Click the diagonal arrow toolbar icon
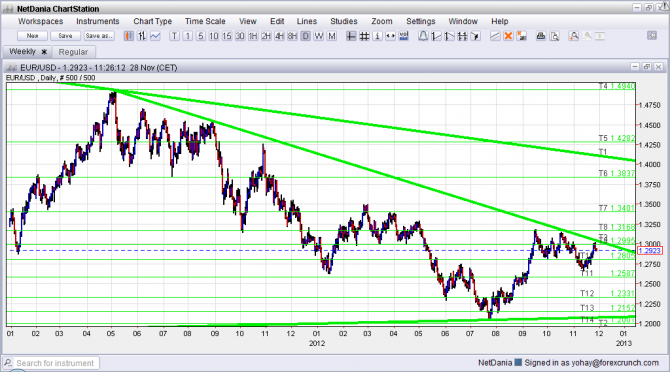 tap(476, 36)
